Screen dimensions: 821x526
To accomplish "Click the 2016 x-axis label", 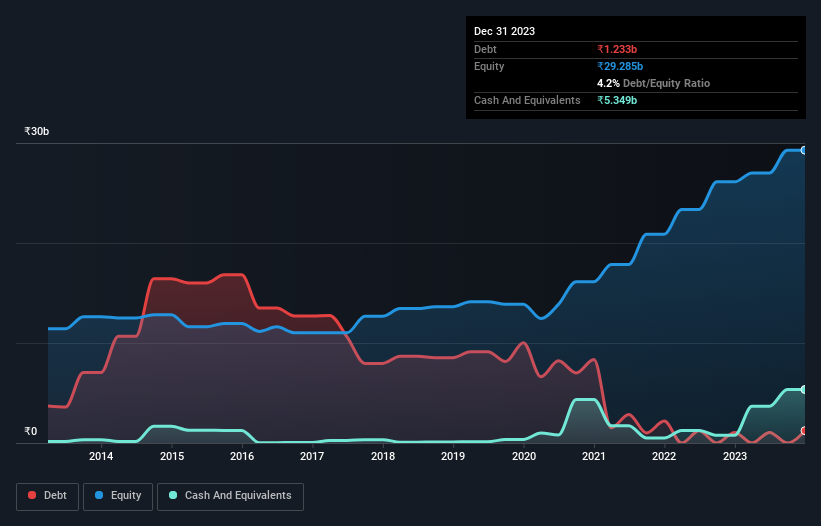I will pyautogui.click(x=242, y=456).
